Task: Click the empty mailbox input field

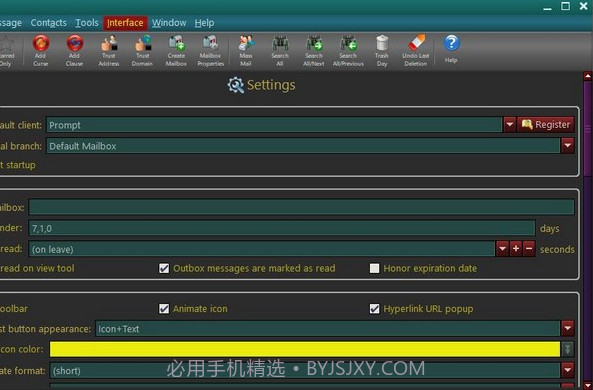Action: coord(301,207)
